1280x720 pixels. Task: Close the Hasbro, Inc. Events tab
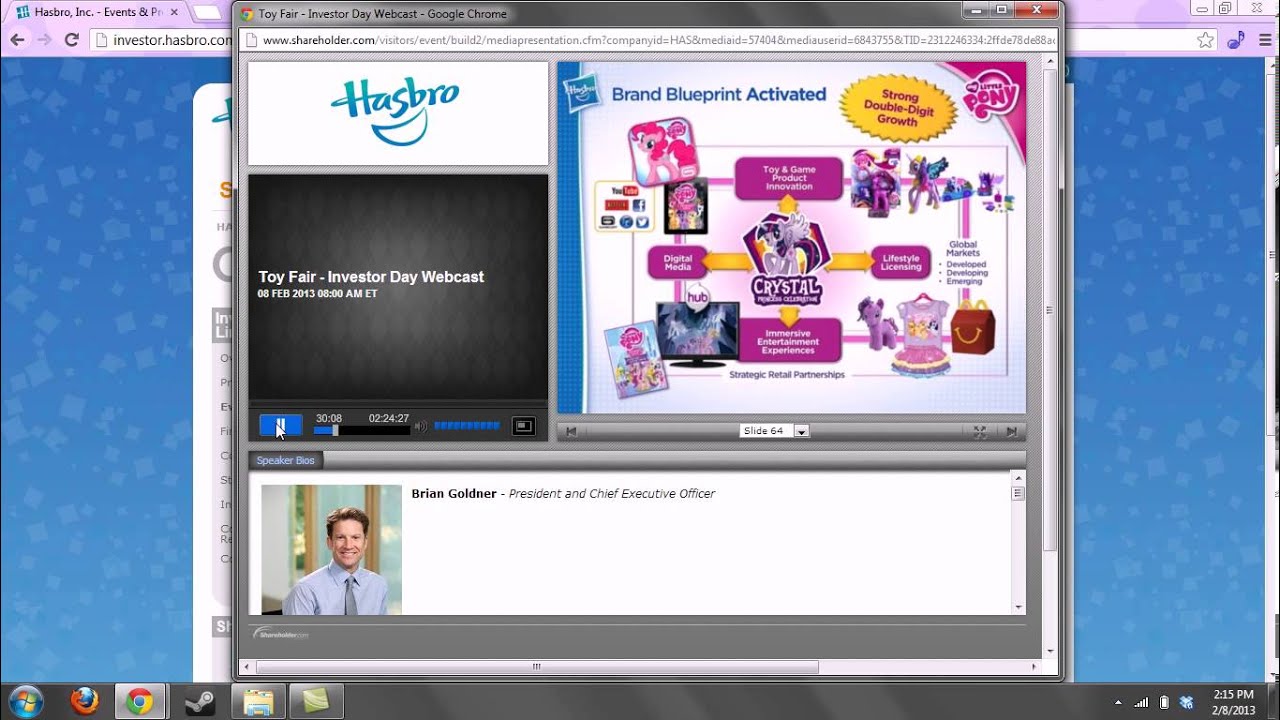[174, 12]
